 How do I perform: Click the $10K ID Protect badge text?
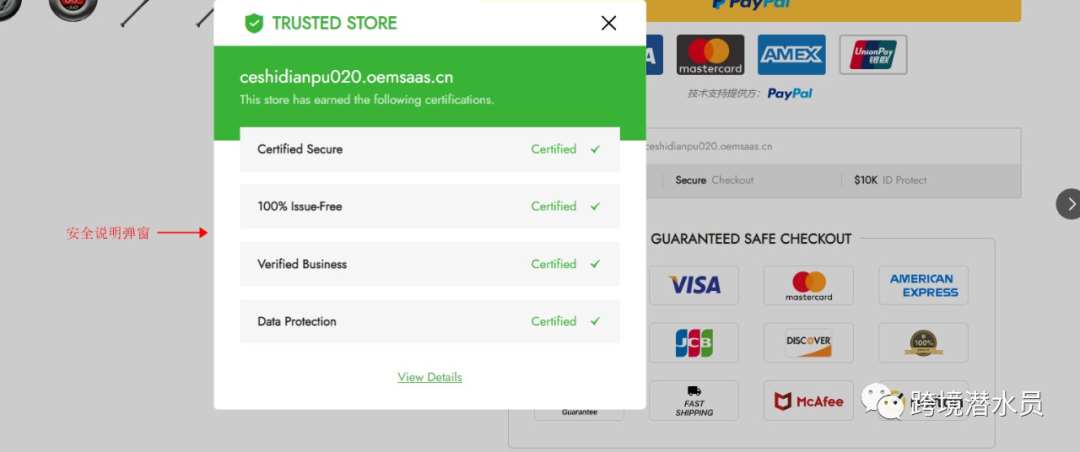[x=890, y=180]
